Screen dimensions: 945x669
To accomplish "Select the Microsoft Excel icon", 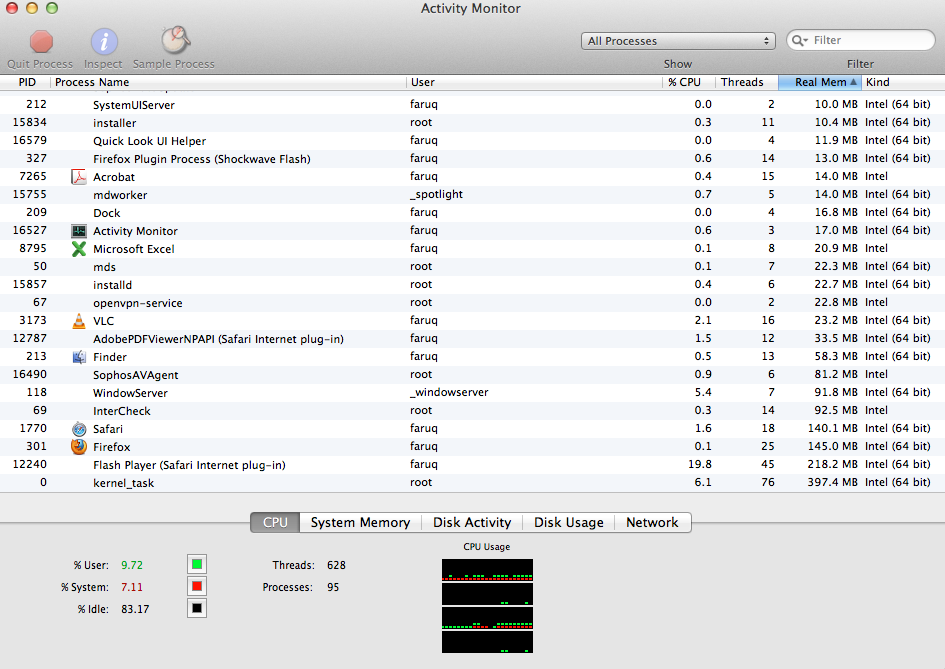I will (x=79, y=249).
